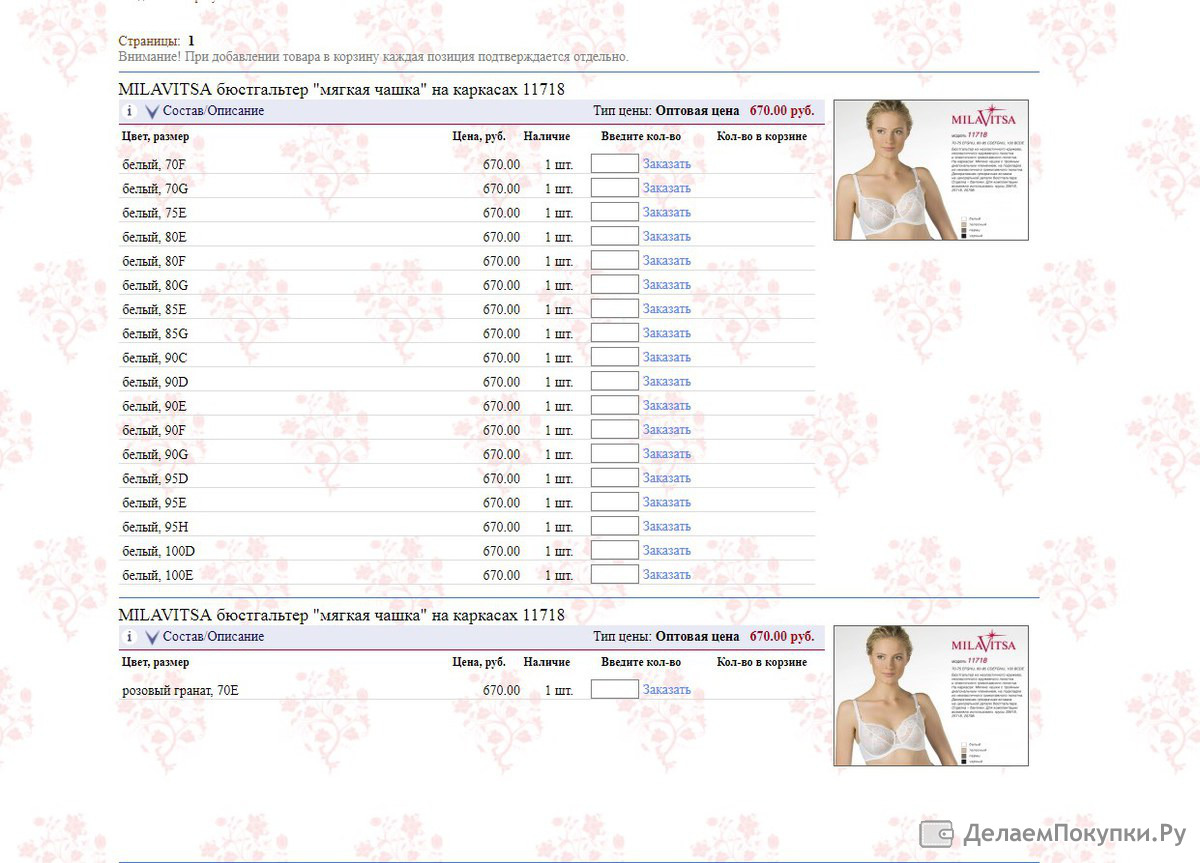The width and height of the screenshot is (1200, 863).
Task: Order белый, 90C via Заказать
Action: coord(667,357)
